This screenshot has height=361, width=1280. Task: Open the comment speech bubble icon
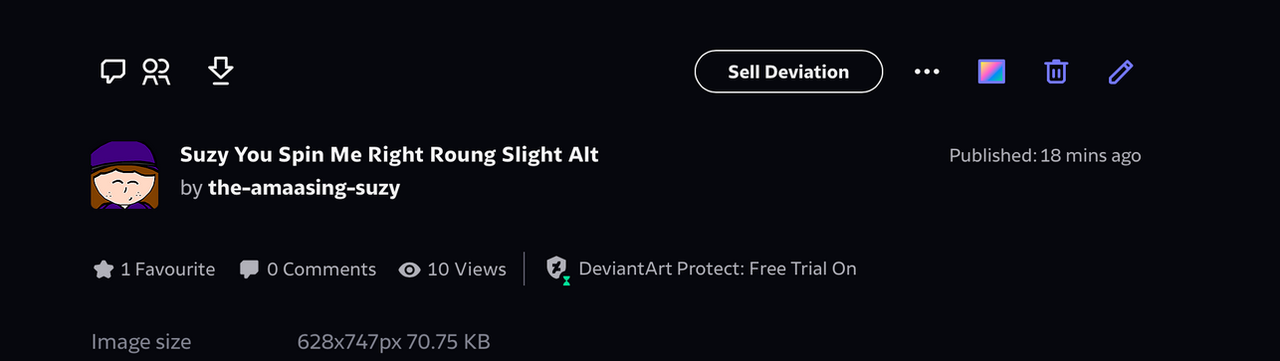pyautogui.click(x=113, y=72)
